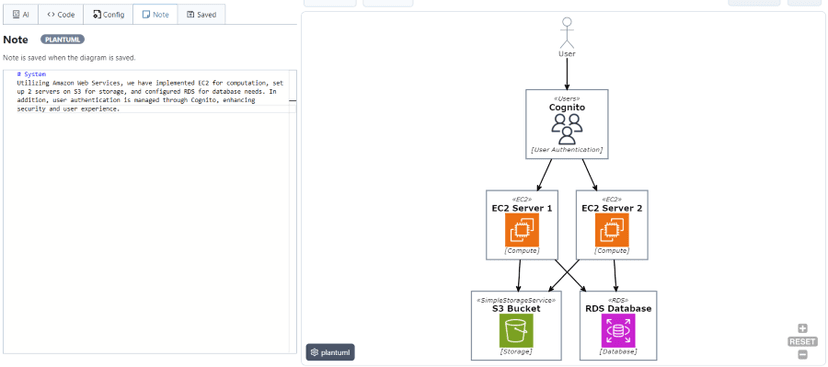The height and width of the screenshot is (367, 828).
Task: Click the '[Storage]' caption under S3 icon
Action: click(516, 351)
